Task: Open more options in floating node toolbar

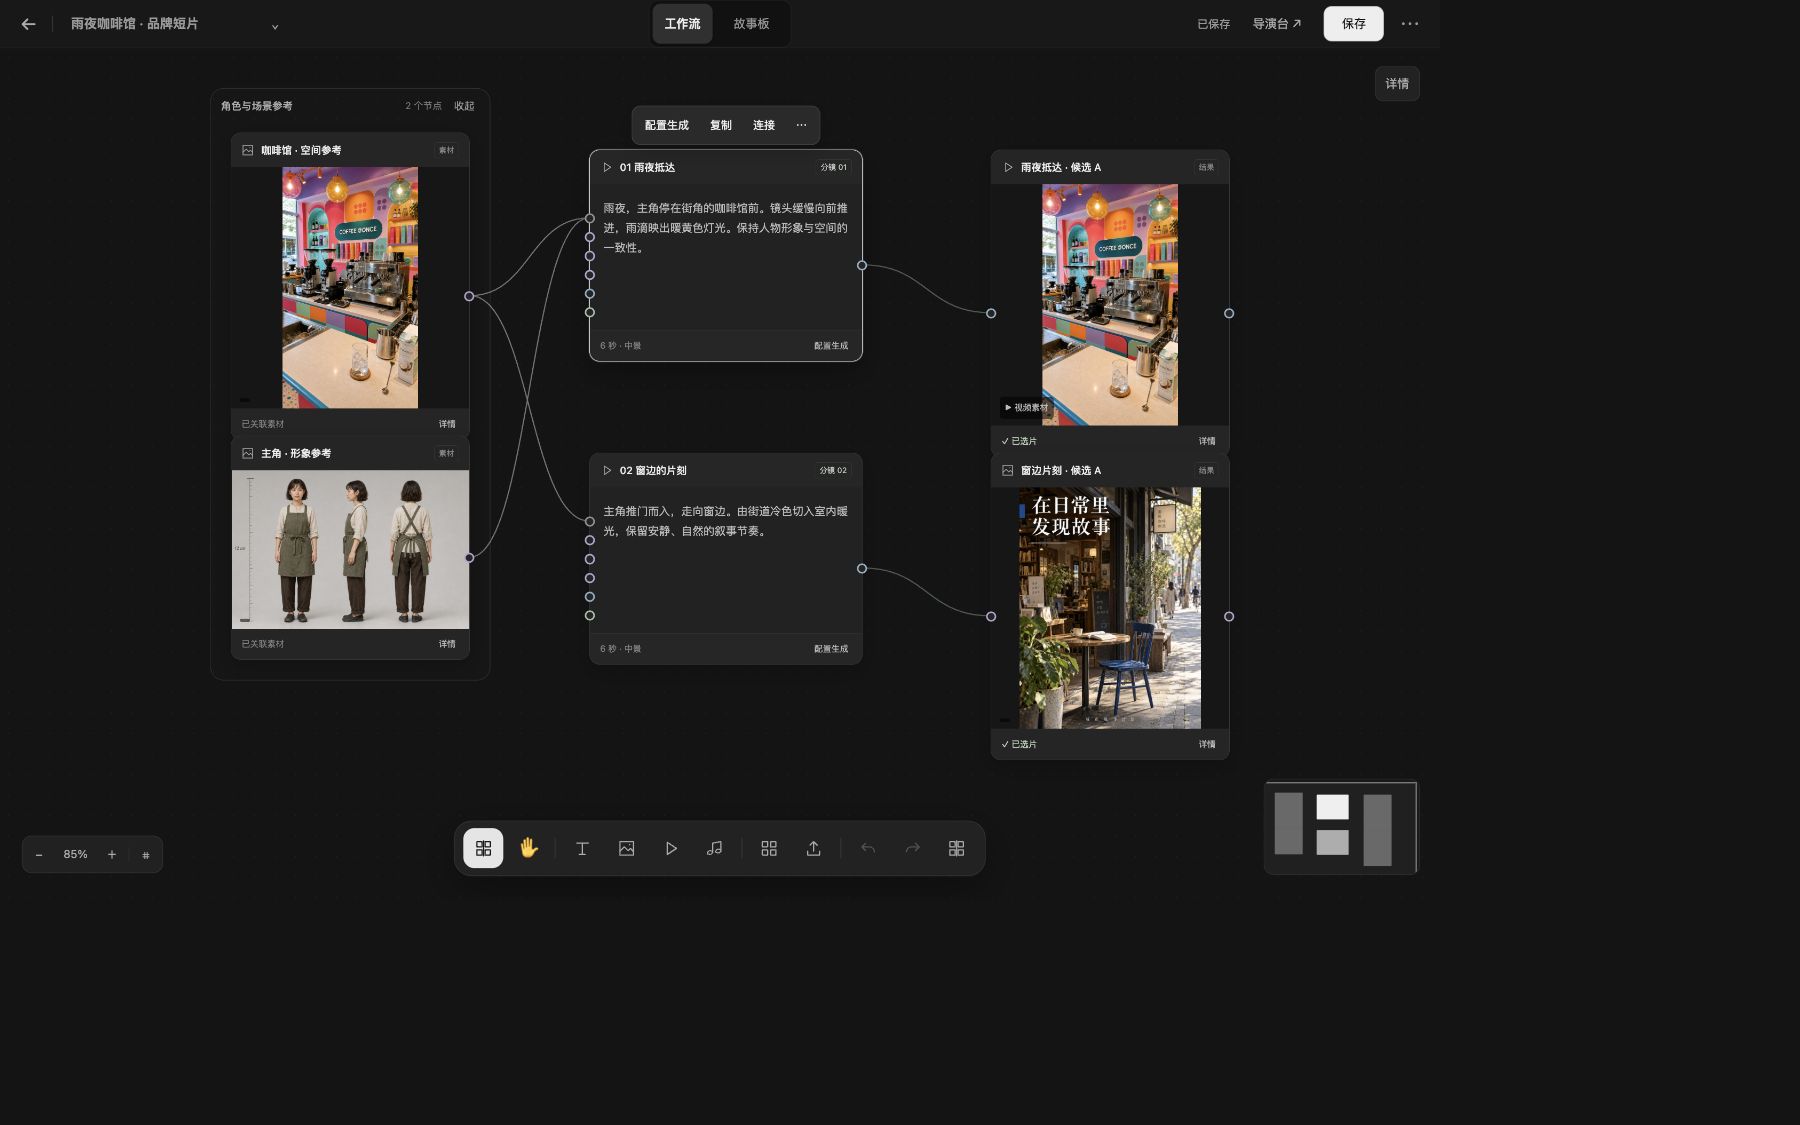Action: click(801, 125)
